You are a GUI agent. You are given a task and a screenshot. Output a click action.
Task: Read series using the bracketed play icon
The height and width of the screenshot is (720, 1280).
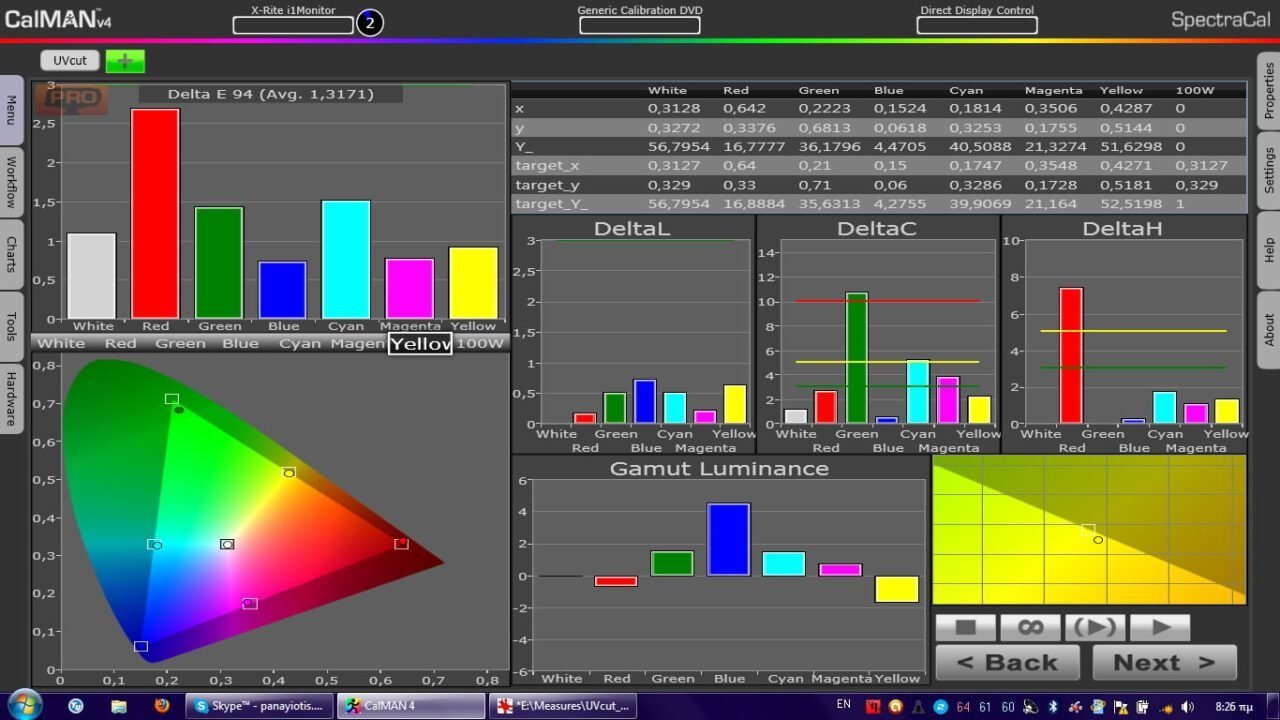point(1095,628)
